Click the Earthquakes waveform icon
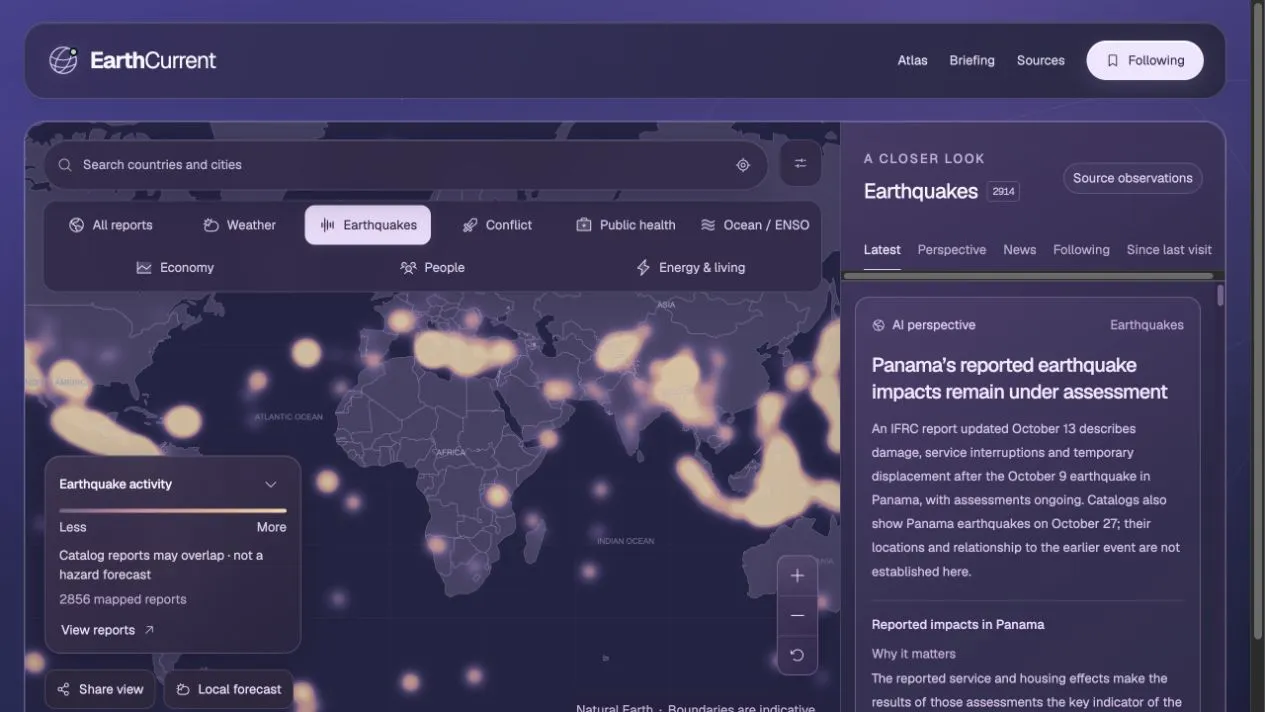Viewport: 1265px width, 712px height. pos(327,225)
